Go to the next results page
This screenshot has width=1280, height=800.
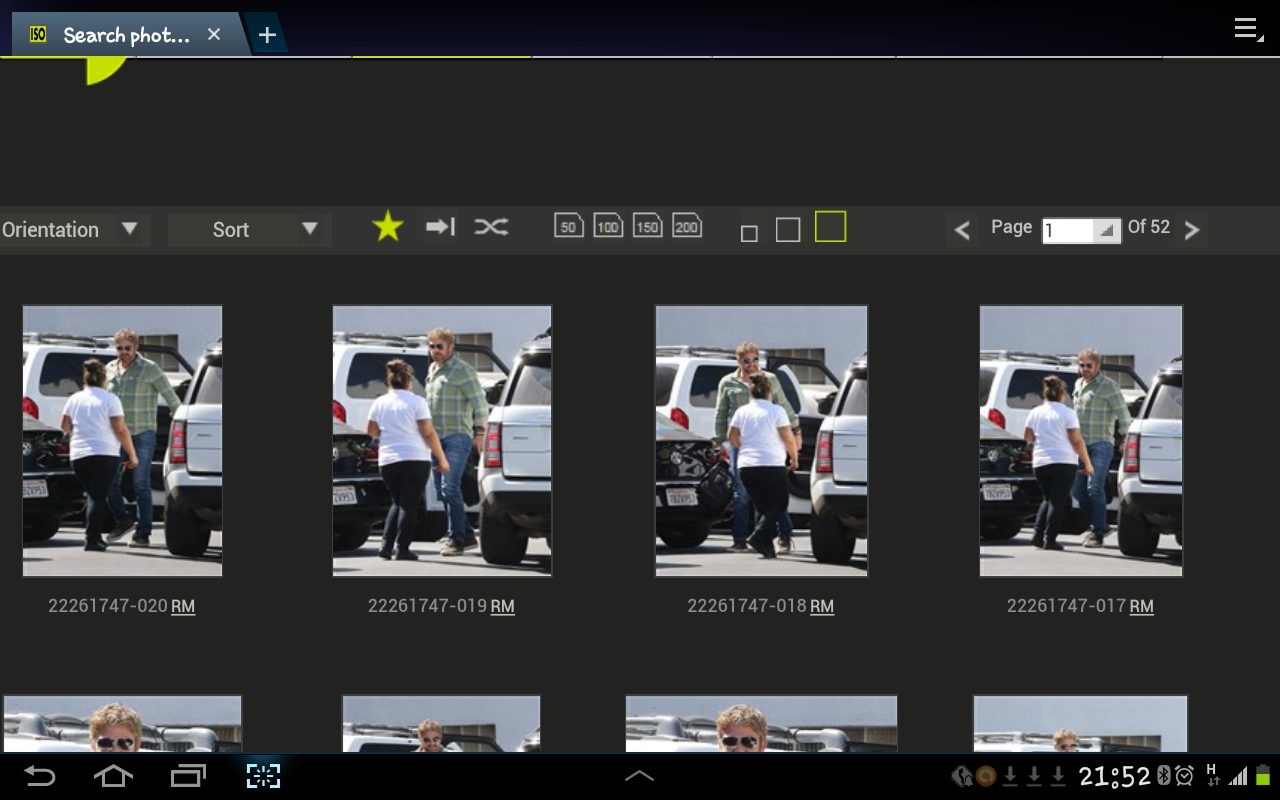click(1191, 230)
